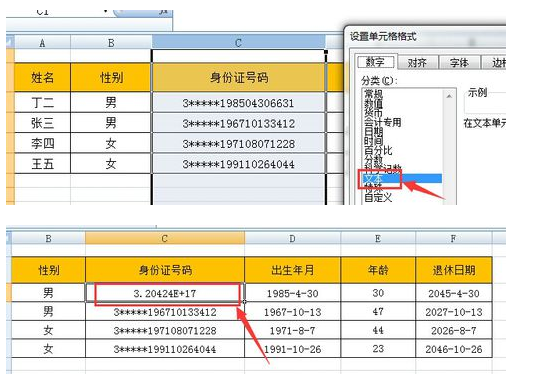
Task: Select ID cell 3*****198504306631
Action: (239, 103)
